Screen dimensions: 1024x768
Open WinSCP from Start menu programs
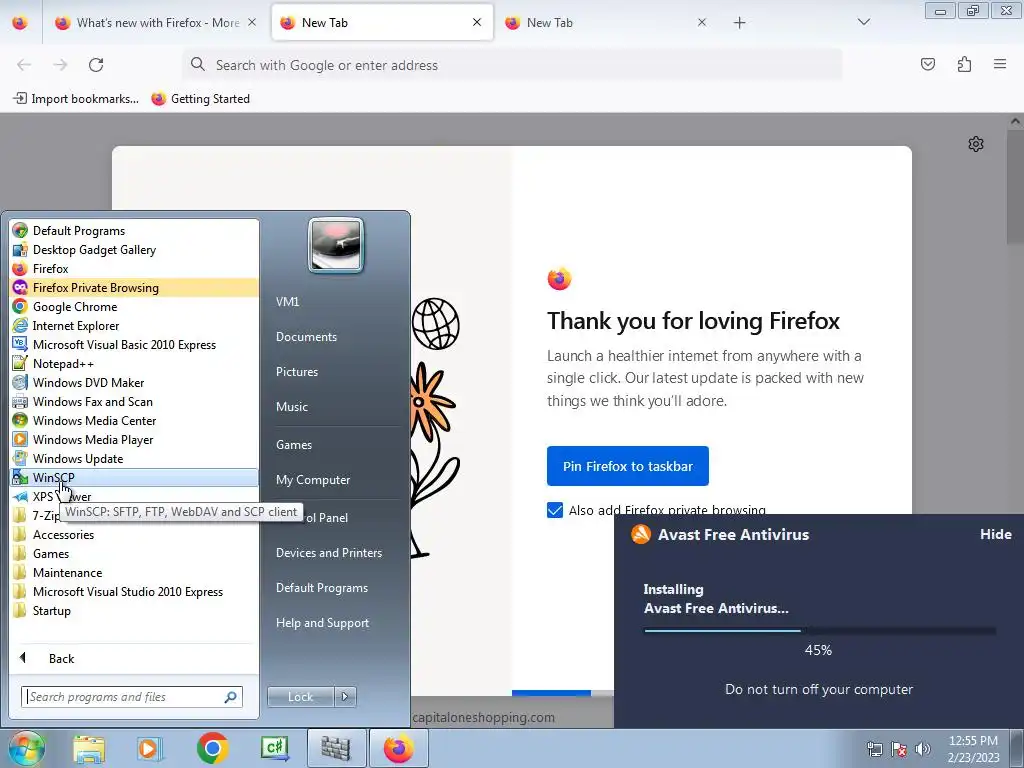[134, 477]
